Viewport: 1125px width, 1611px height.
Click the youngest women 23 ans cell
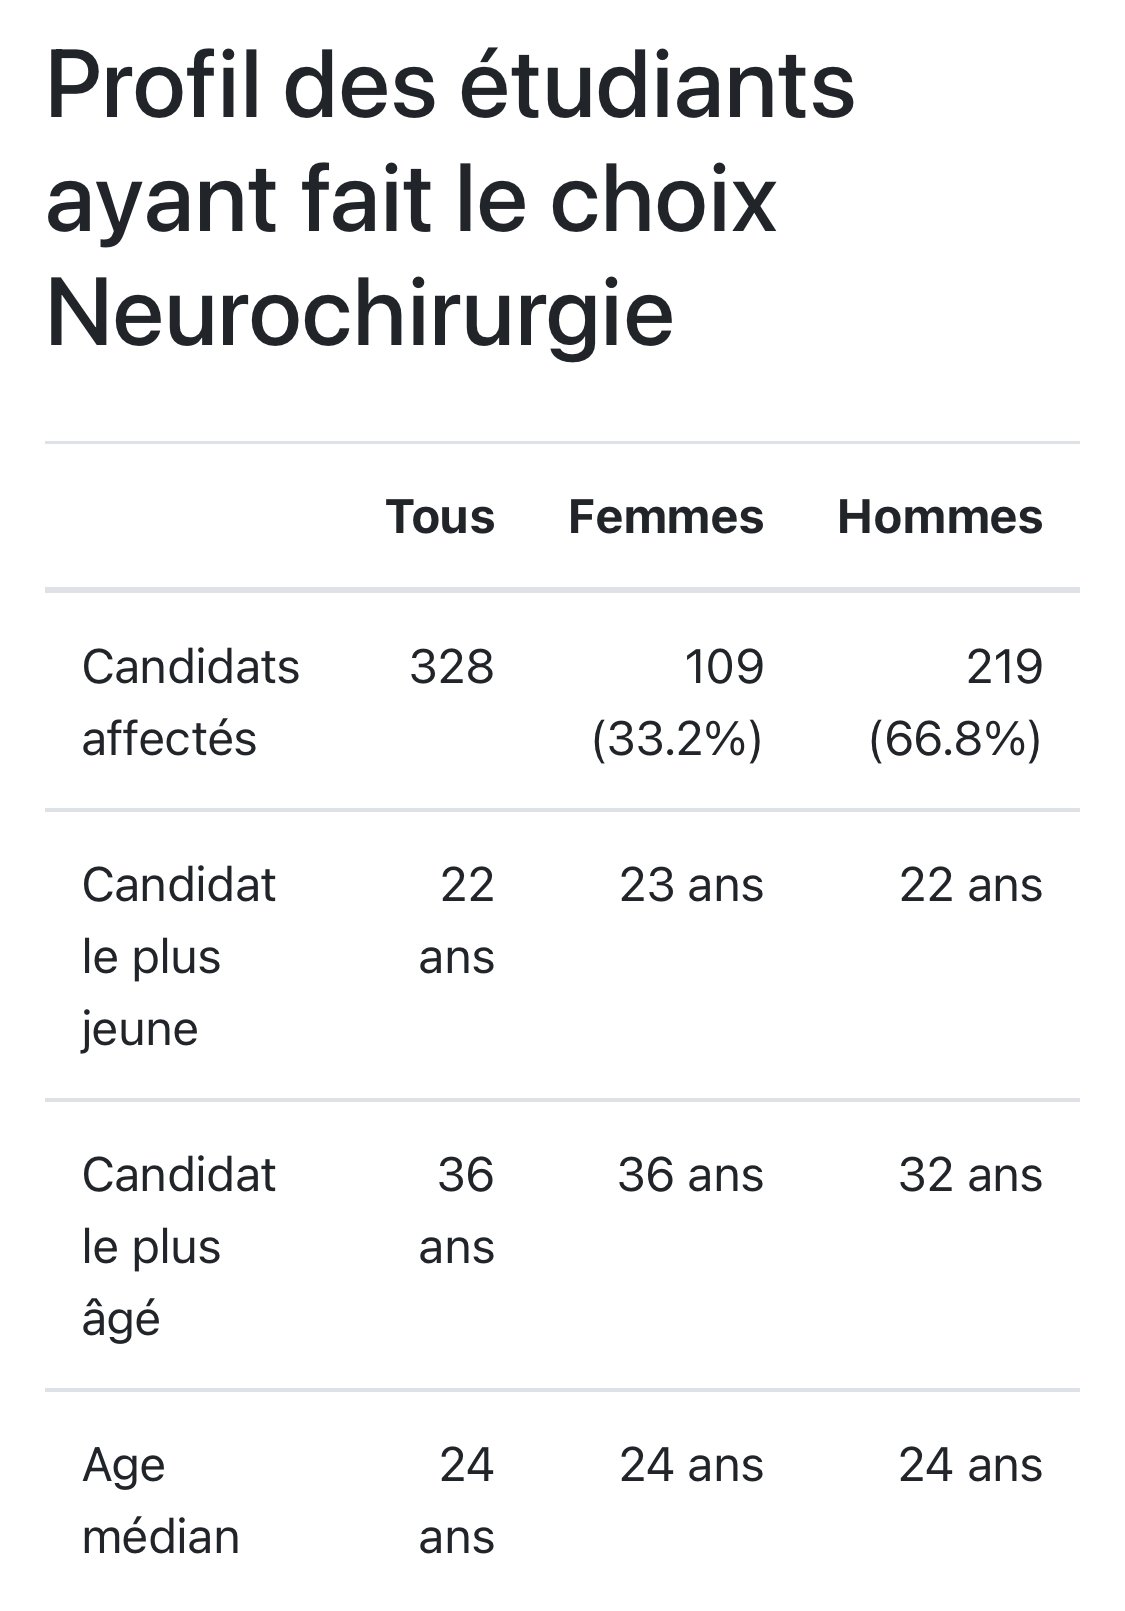(x=691, y=885)
